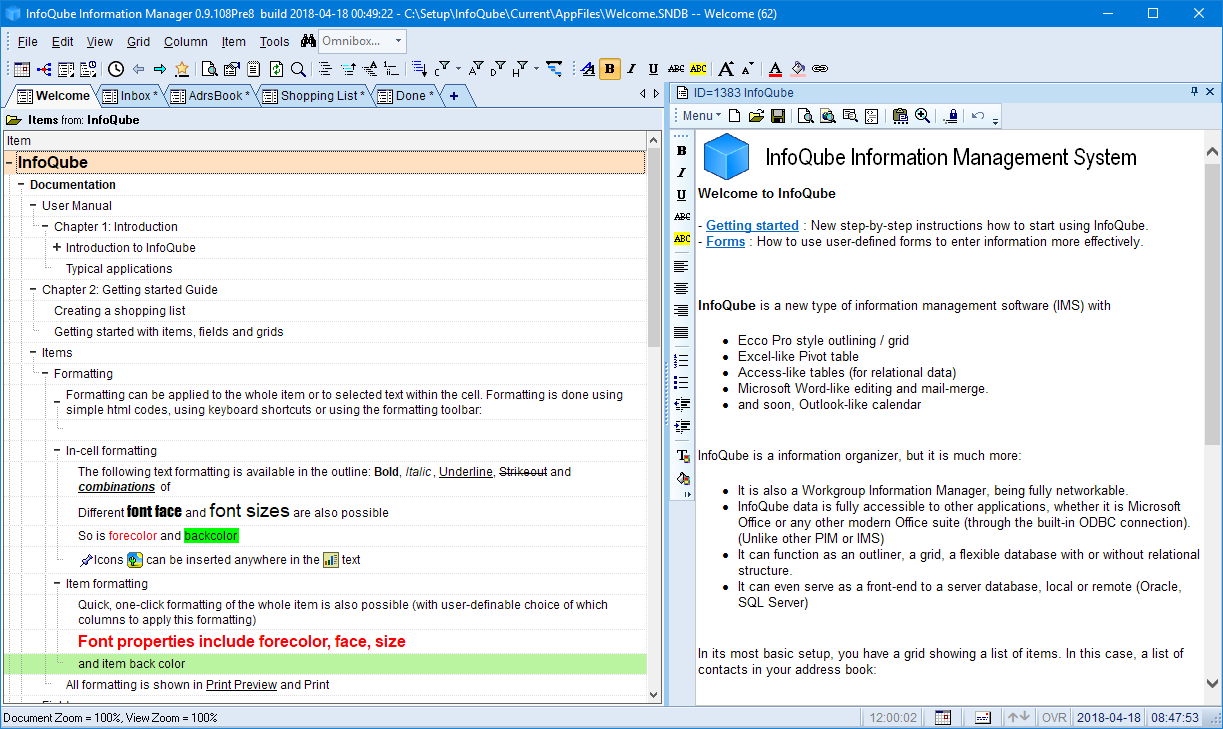
Task: Select the 'and item back color' row
Action: click(325, 664)
